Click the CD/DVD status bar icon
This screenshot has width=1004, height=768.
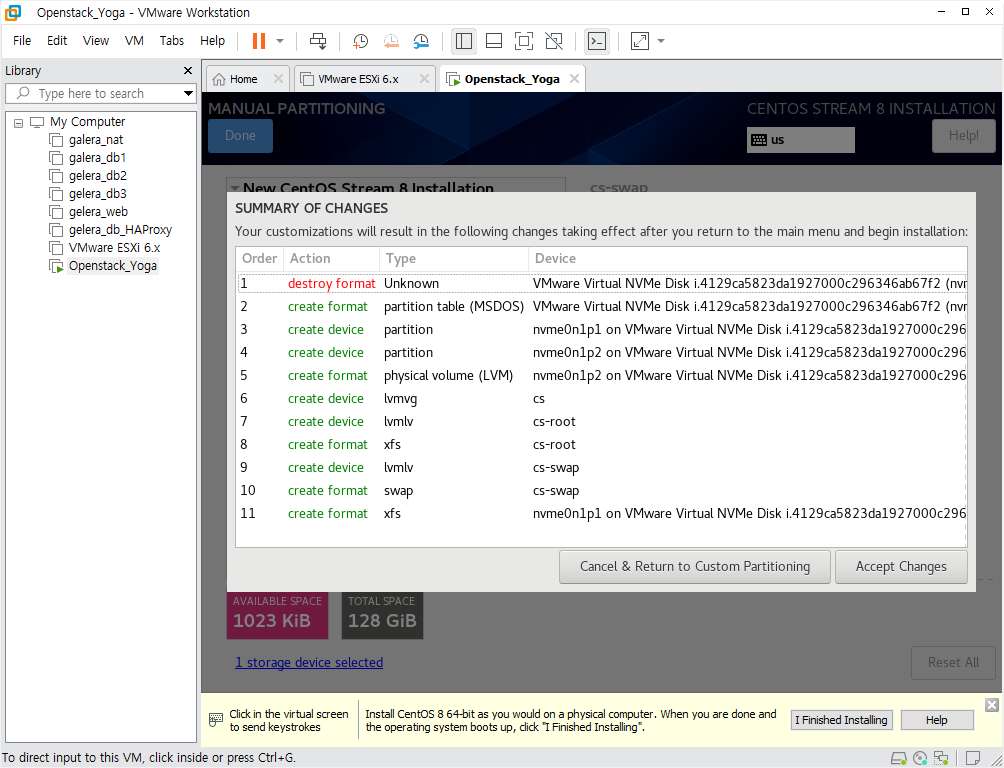pos(920,758)
